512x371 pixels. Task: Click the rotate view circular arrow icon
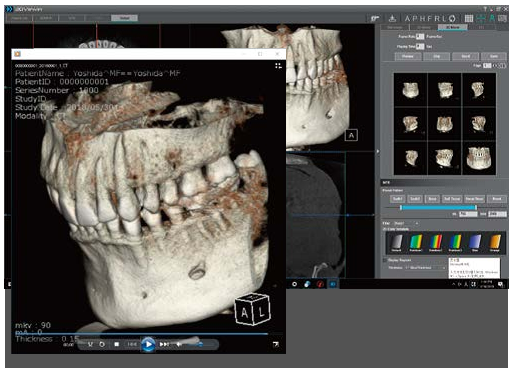[452, 18]
